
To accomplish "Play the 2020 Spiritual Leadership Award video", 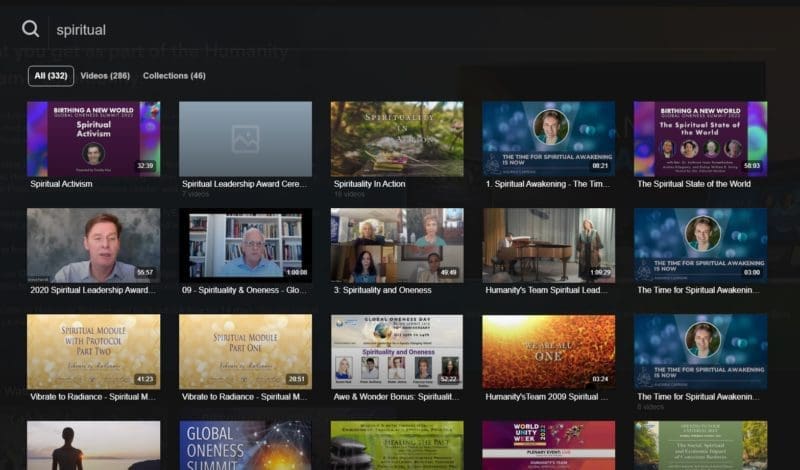I will point(93,245).
